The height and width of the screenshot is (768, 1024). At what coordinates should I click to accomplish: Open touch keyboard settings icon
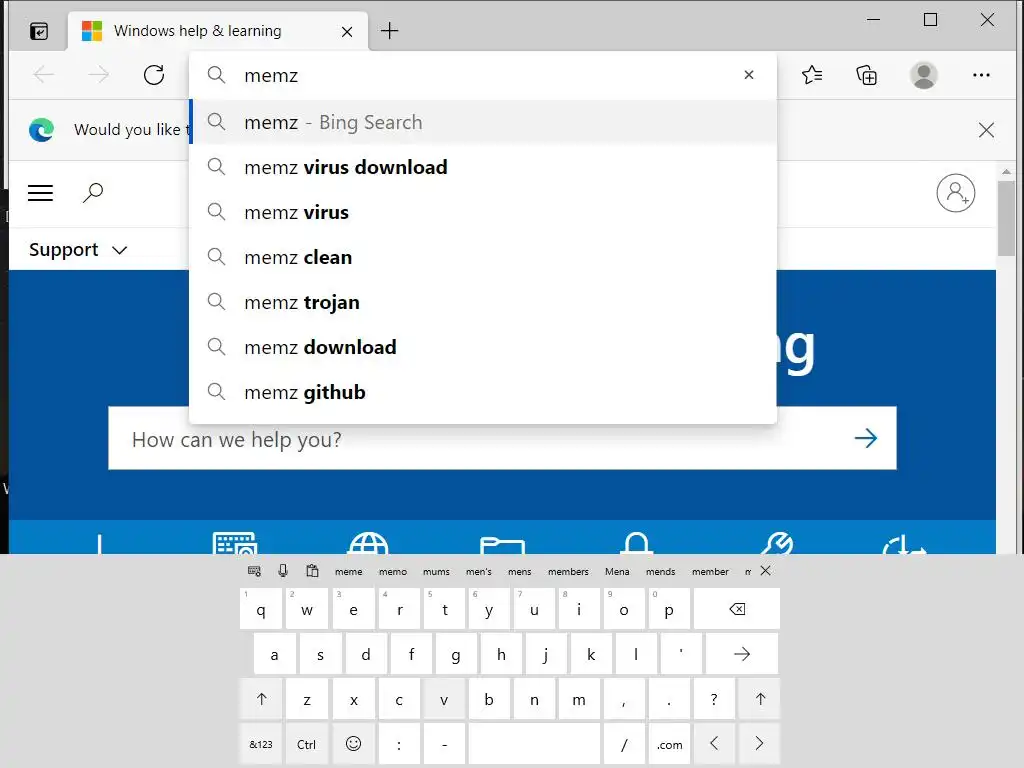pyautogui.click(x=255, y=571)
